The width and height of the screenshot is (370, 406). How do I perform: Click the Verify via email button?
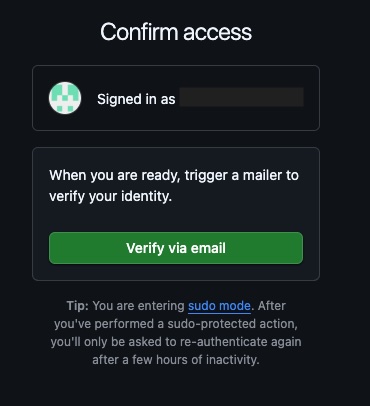[x=176, y=248]
